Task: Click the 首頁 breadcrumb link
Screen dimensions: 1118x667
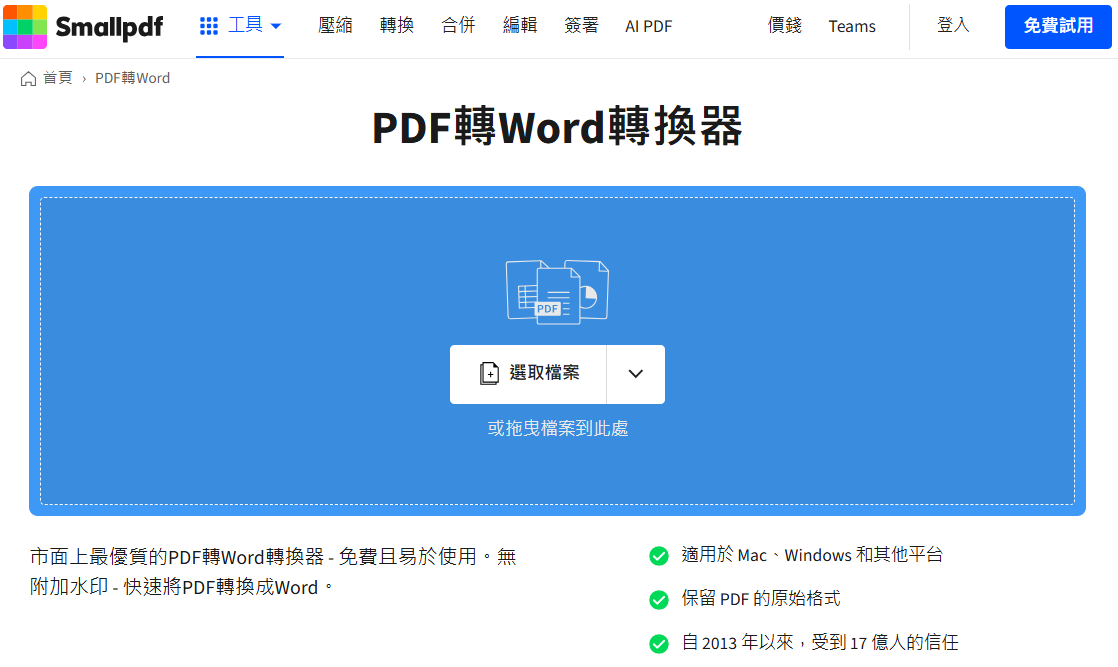Action: tap(57, 77)
